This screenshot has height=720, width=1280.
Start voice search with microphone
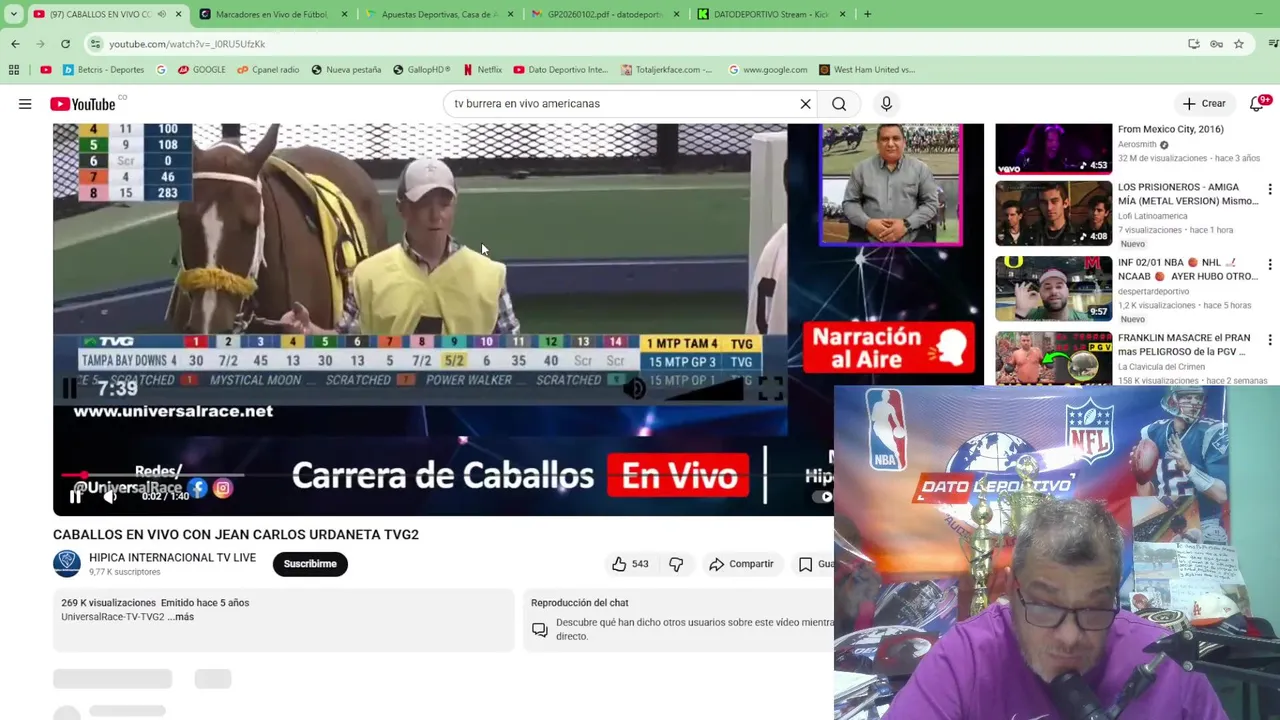(x=886, y=104)
